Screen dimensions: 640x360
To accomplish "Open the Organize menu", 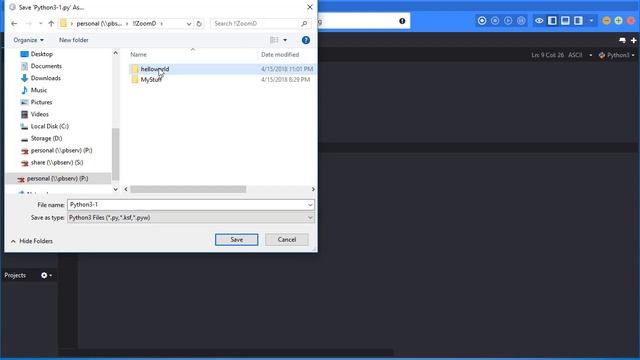I will pos(29,40).
